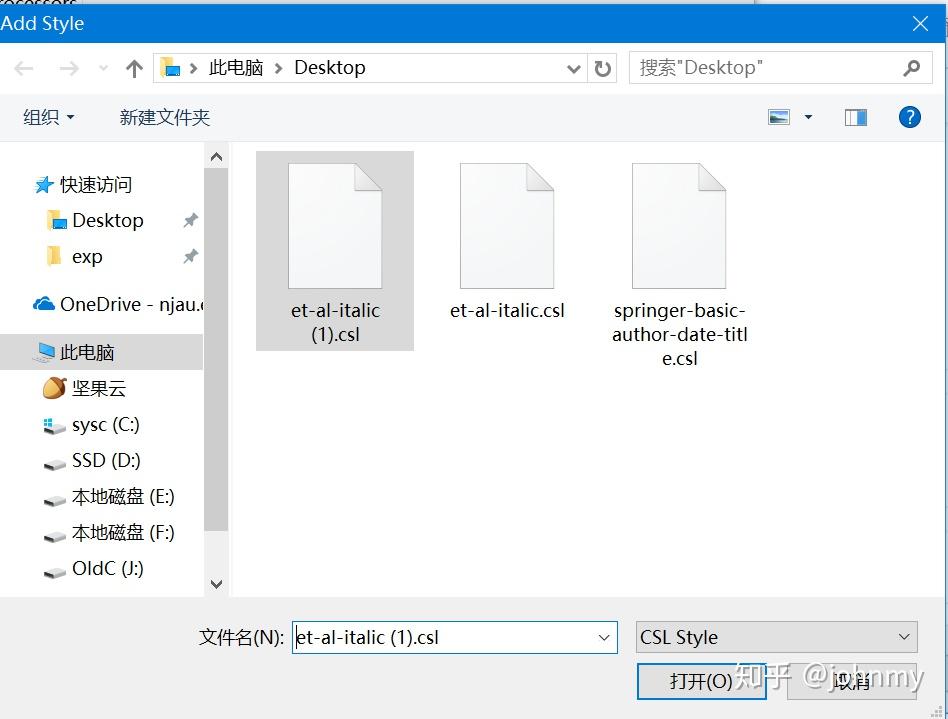
Task: Click Desktop in the address bar breadcrumb
Action: tap(329, 67)
